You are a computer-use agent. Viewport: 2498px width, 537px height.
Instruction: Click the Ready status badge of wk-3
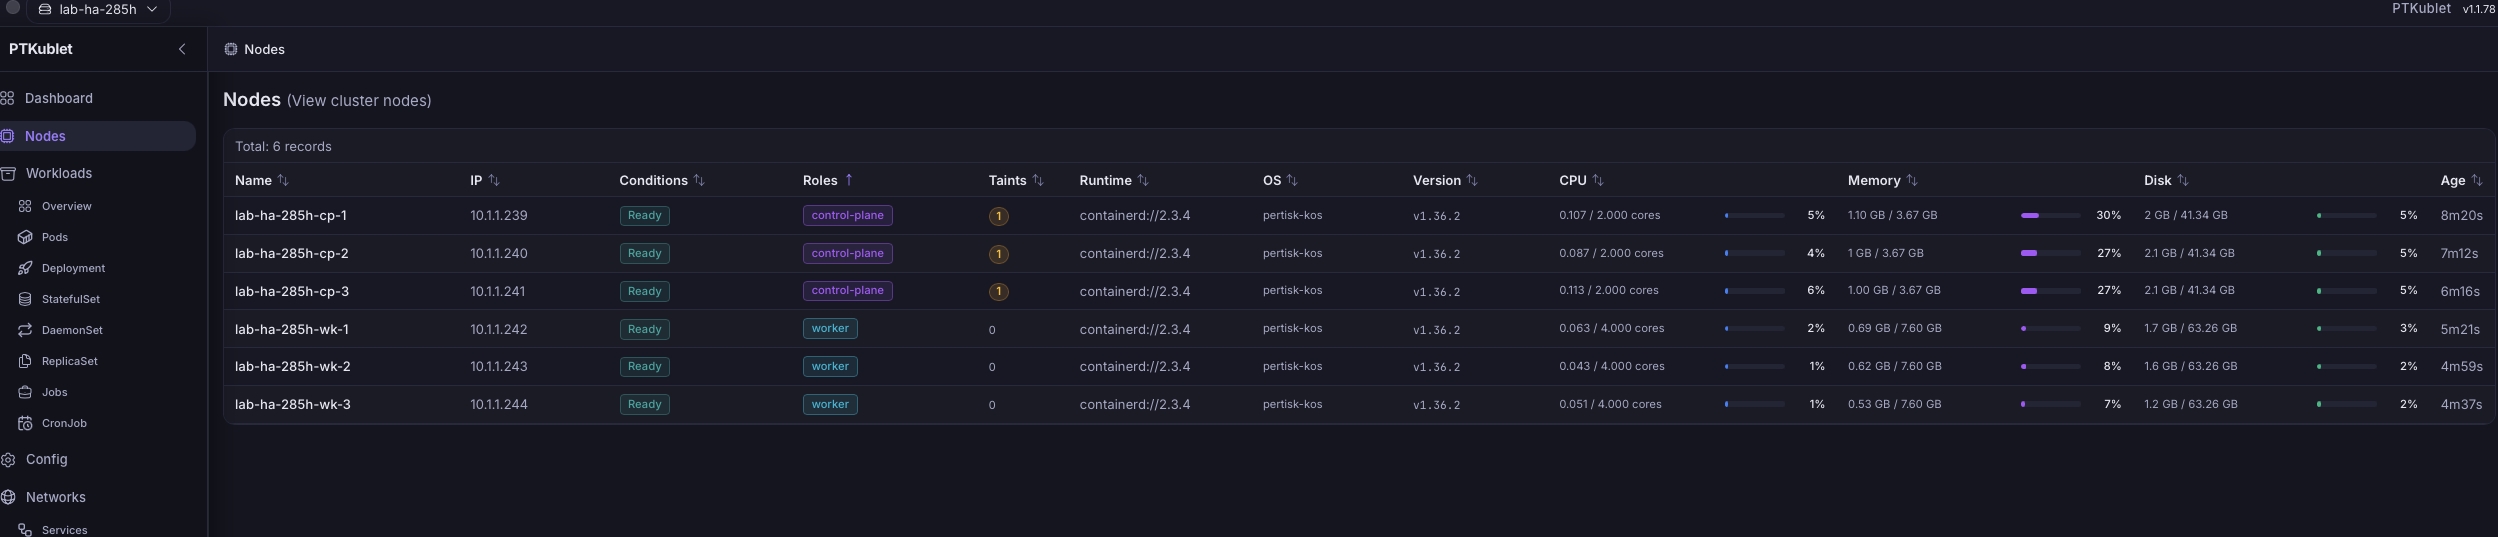644,404
